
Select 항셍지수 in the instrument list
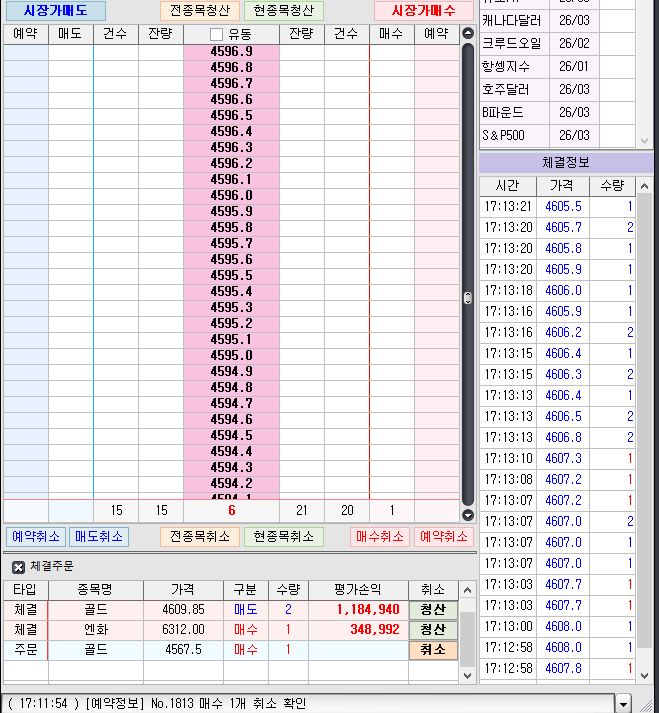506,67
